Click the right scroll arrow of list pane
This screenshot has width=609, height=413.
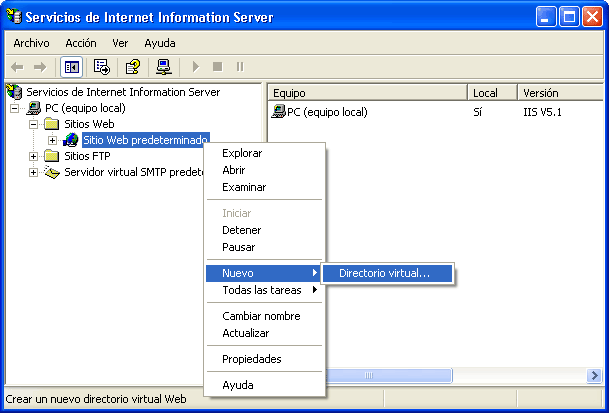click(594, 375)
